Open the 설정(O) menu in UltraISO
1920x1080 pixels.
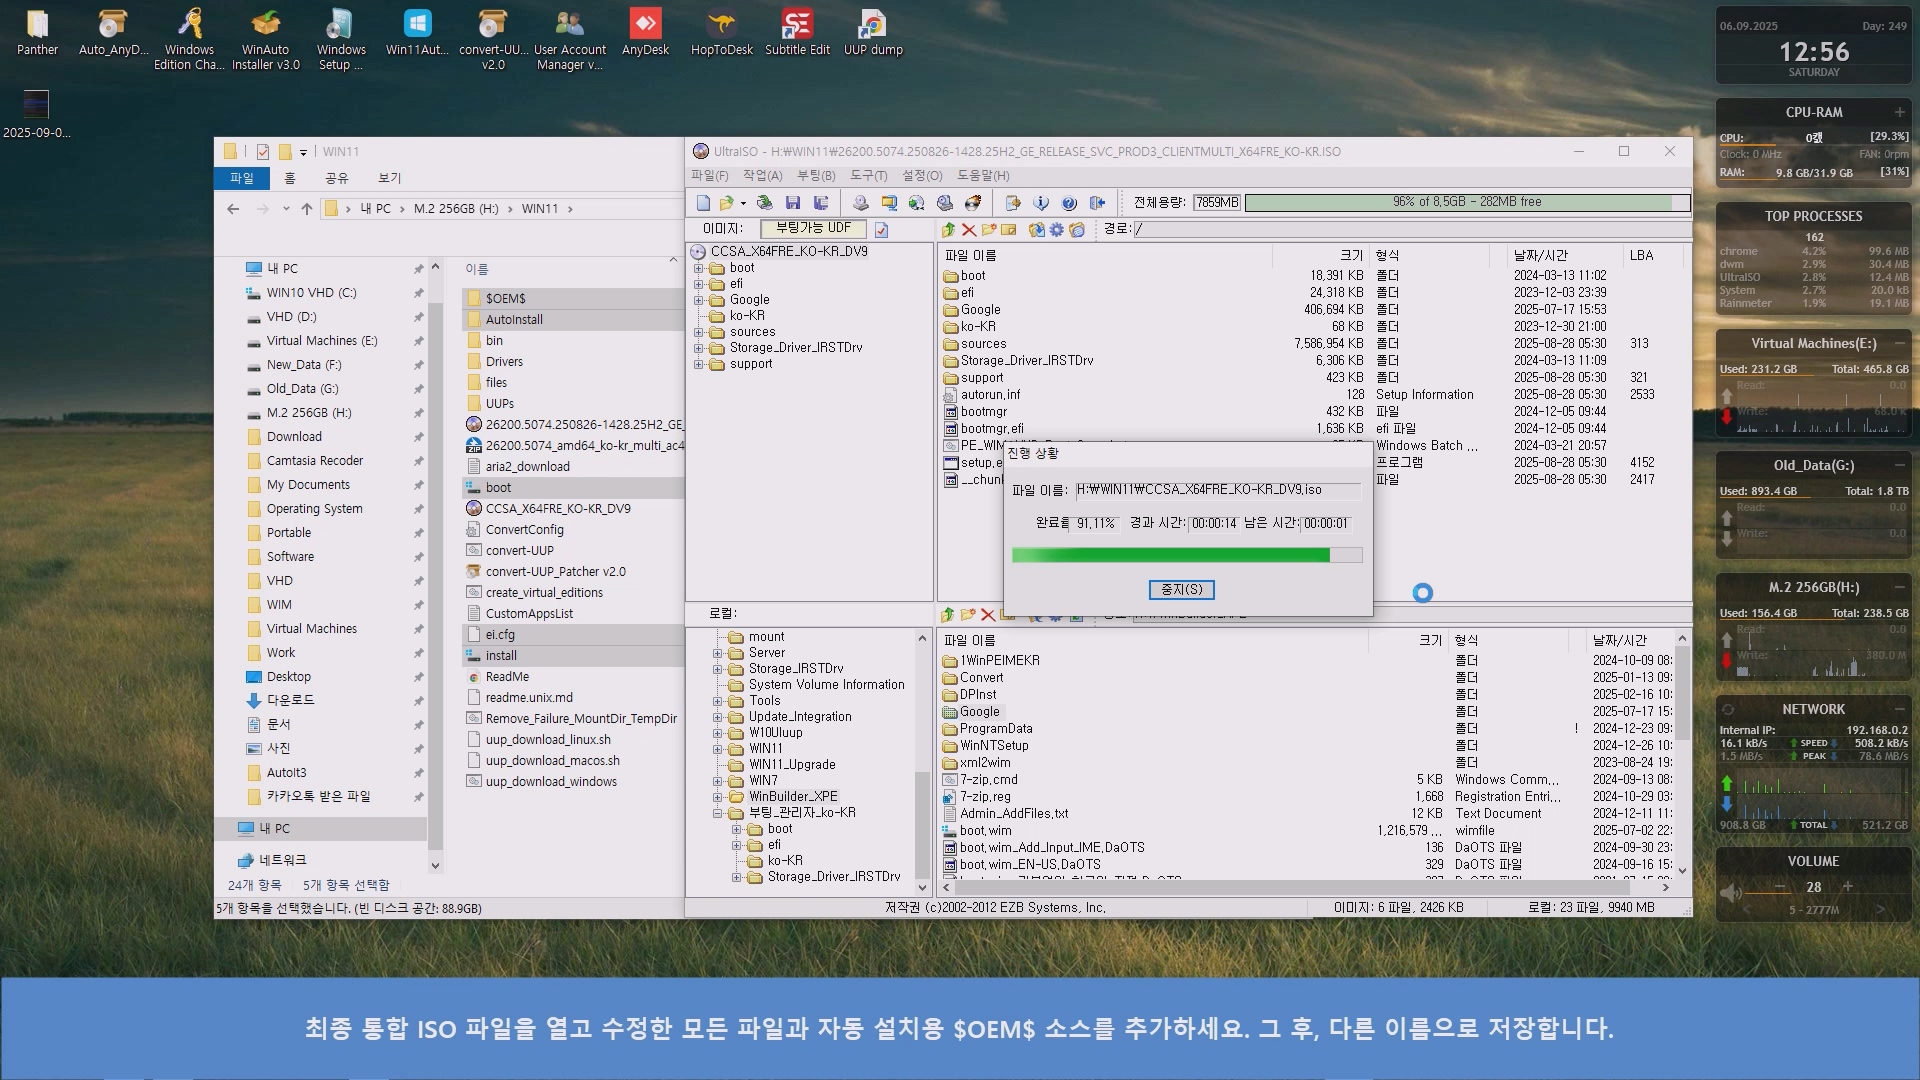click(922, 175)
